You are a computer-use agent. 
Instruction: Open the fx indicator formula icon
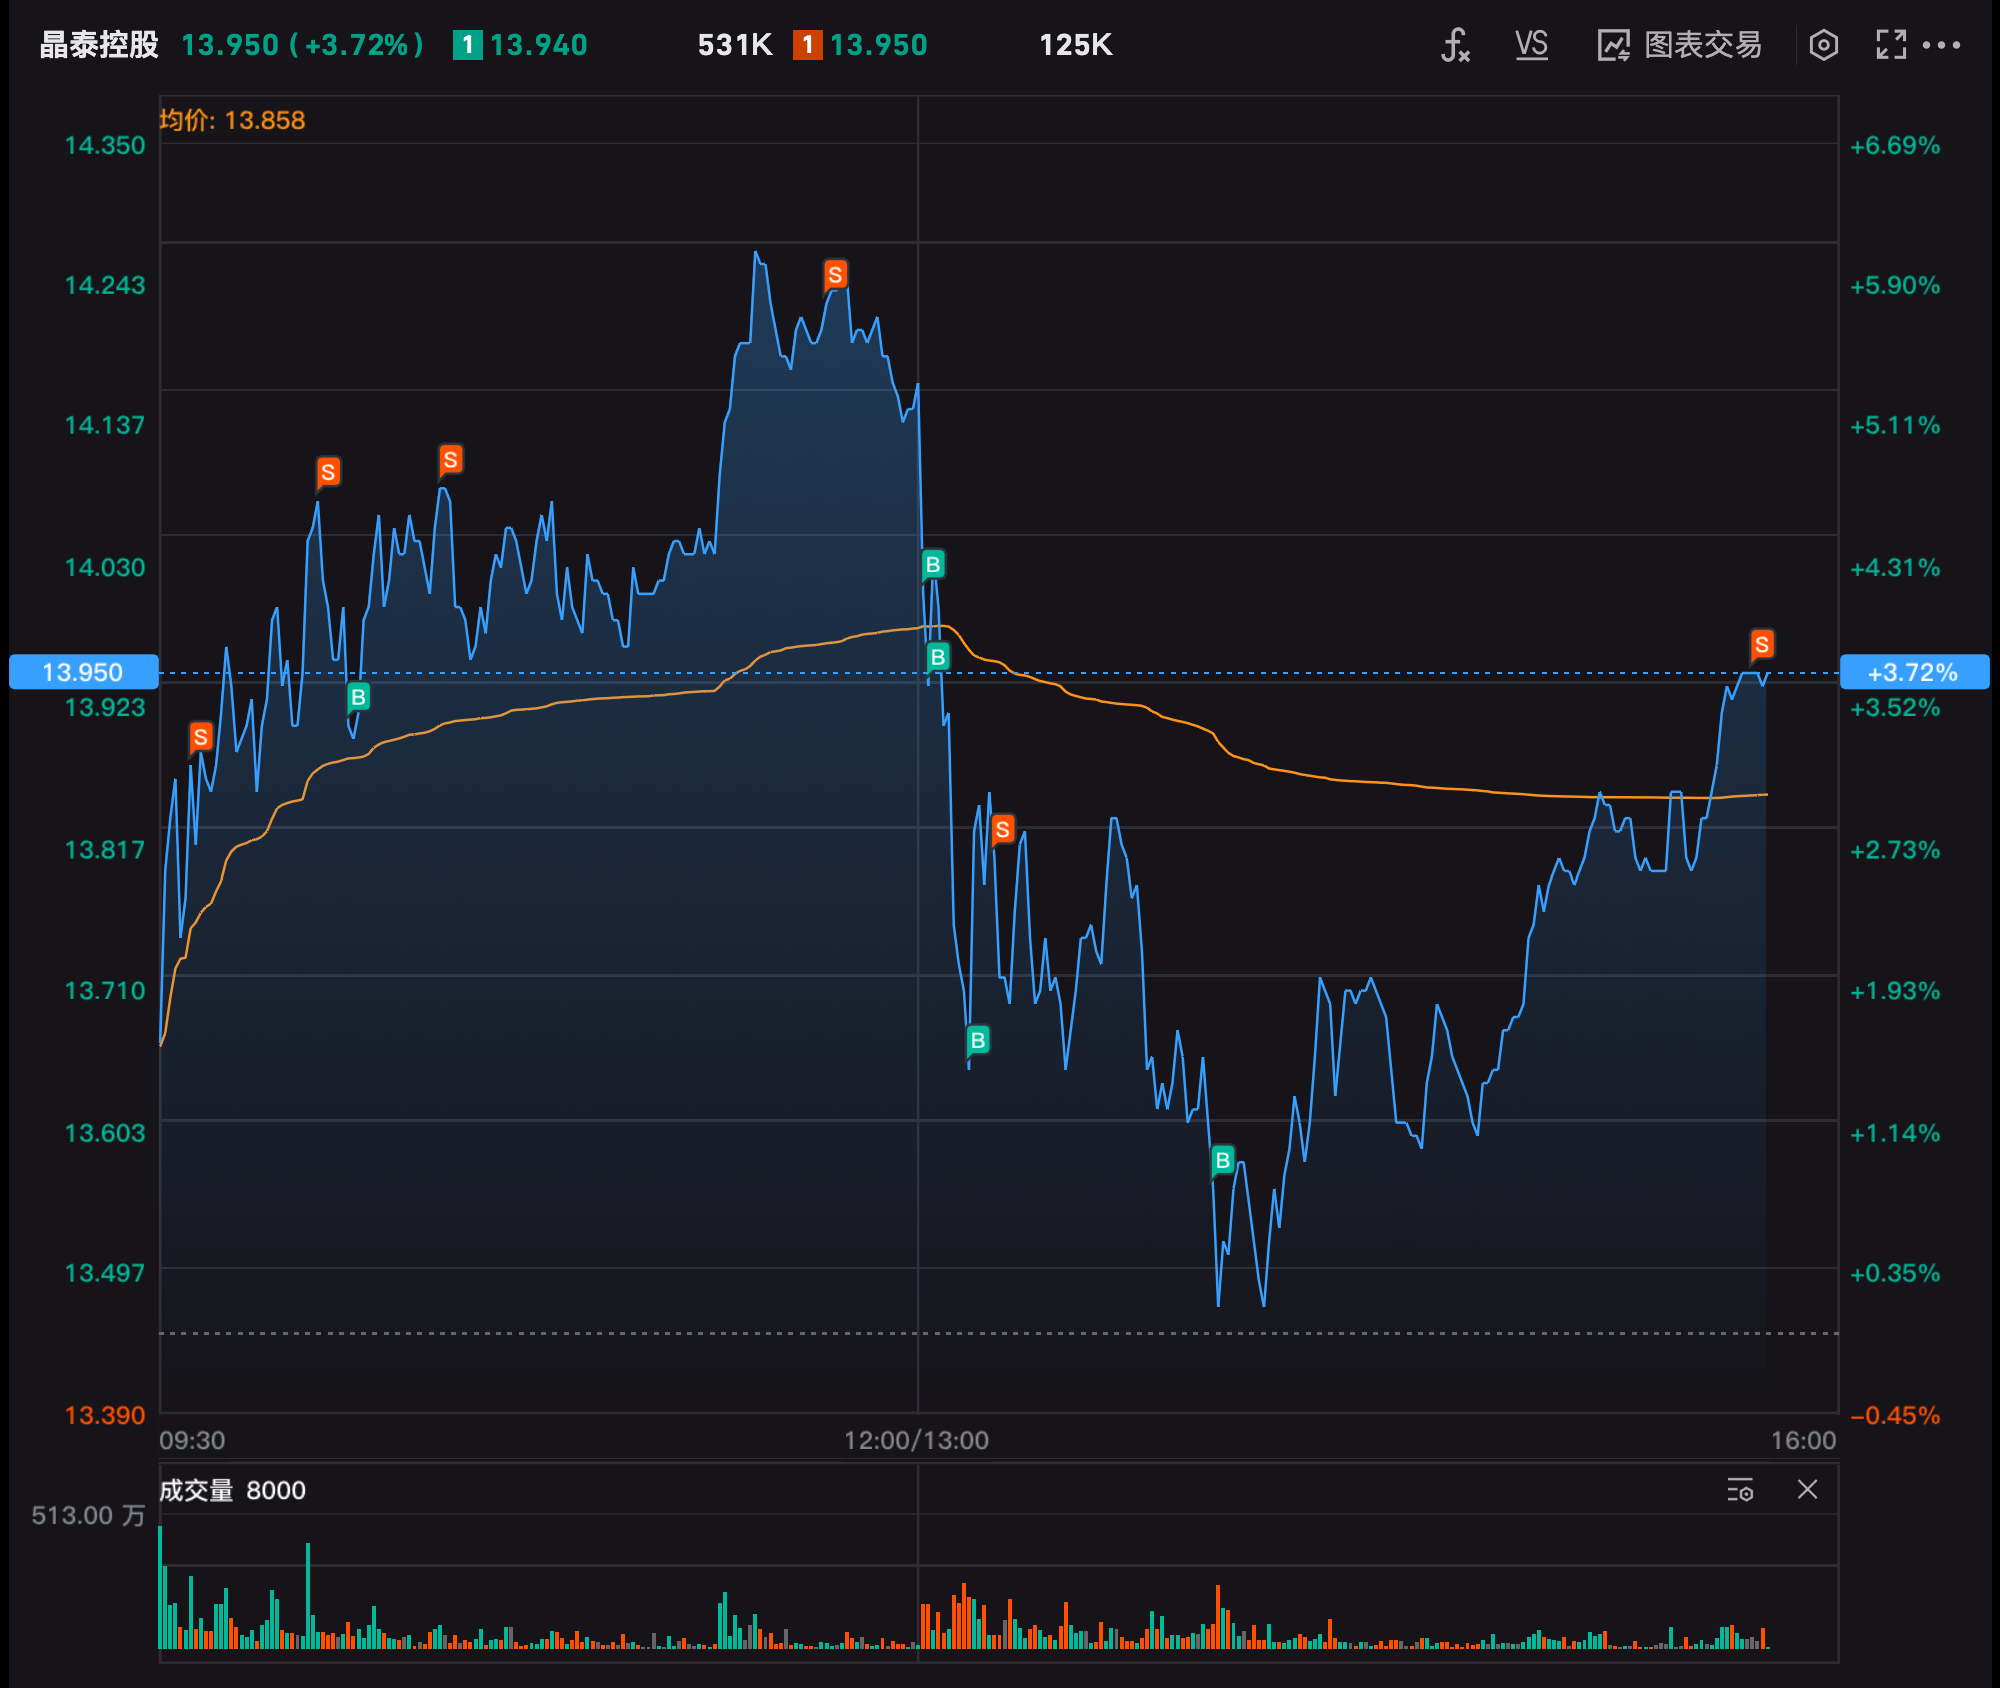(x=1455, y=45)
